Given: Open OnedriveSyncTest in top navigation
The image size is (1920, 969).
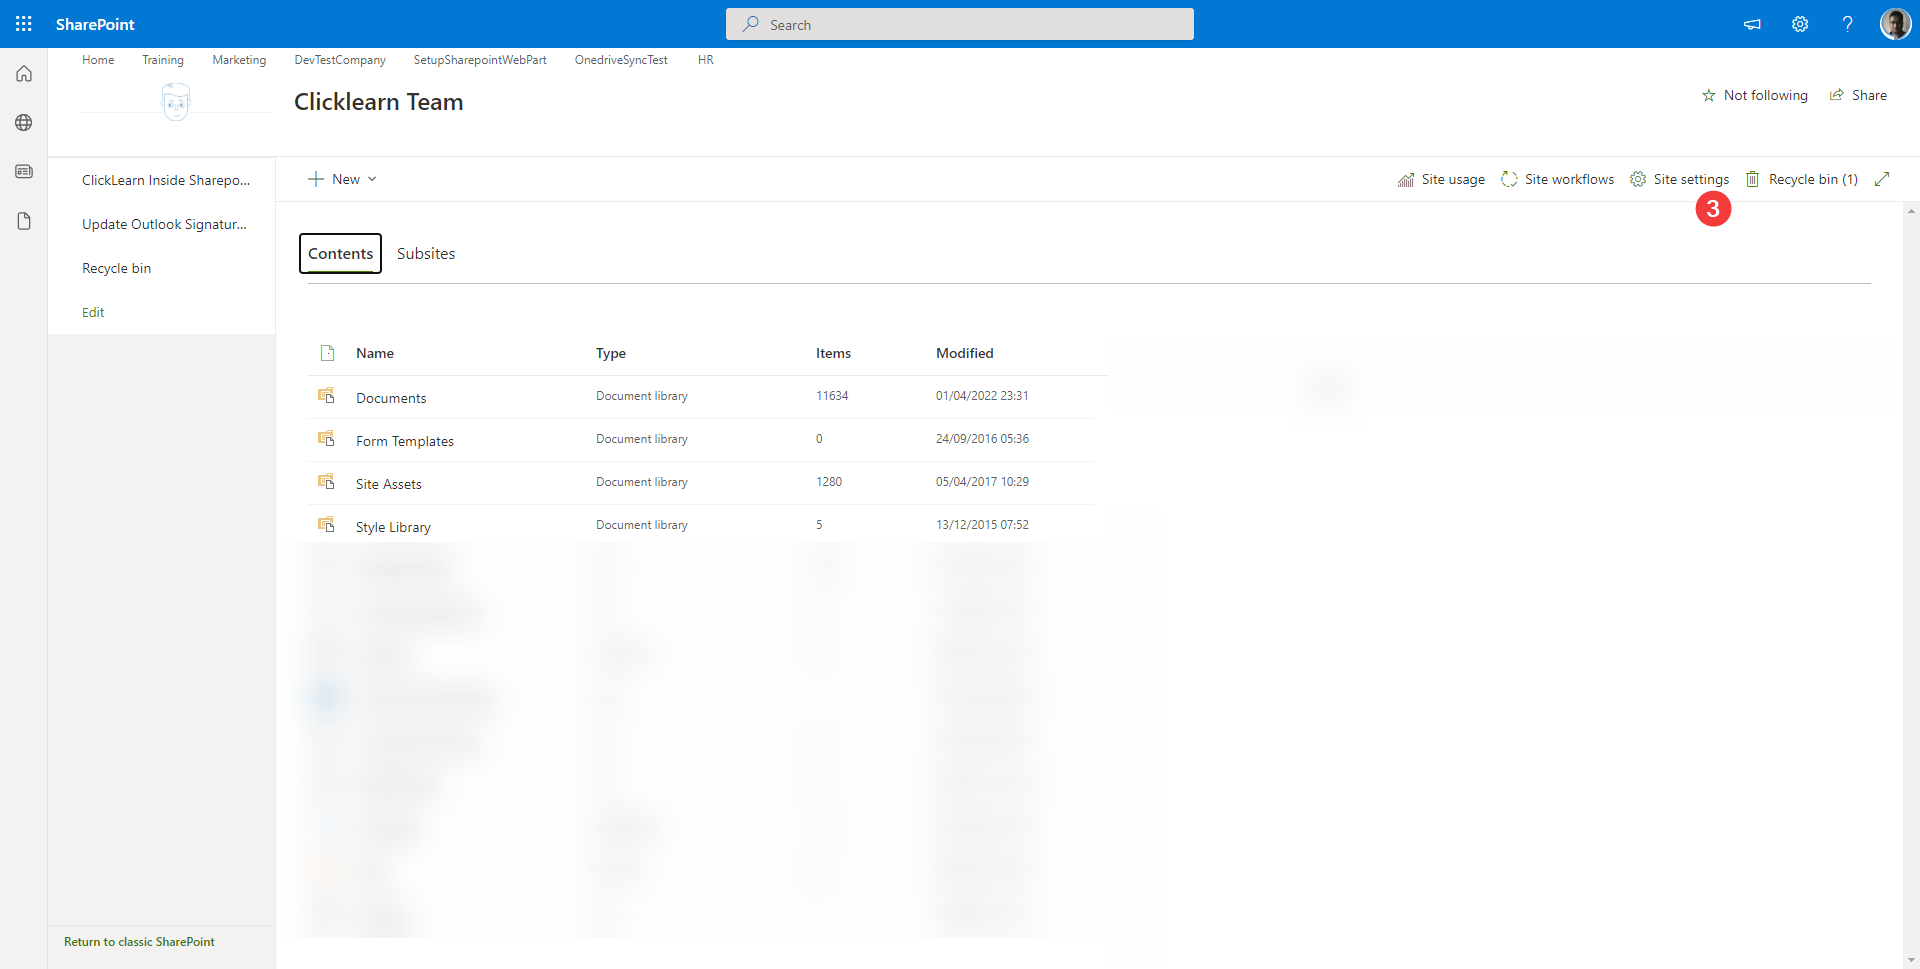Looking at the screenshot, I should click(x=621, y=60).
